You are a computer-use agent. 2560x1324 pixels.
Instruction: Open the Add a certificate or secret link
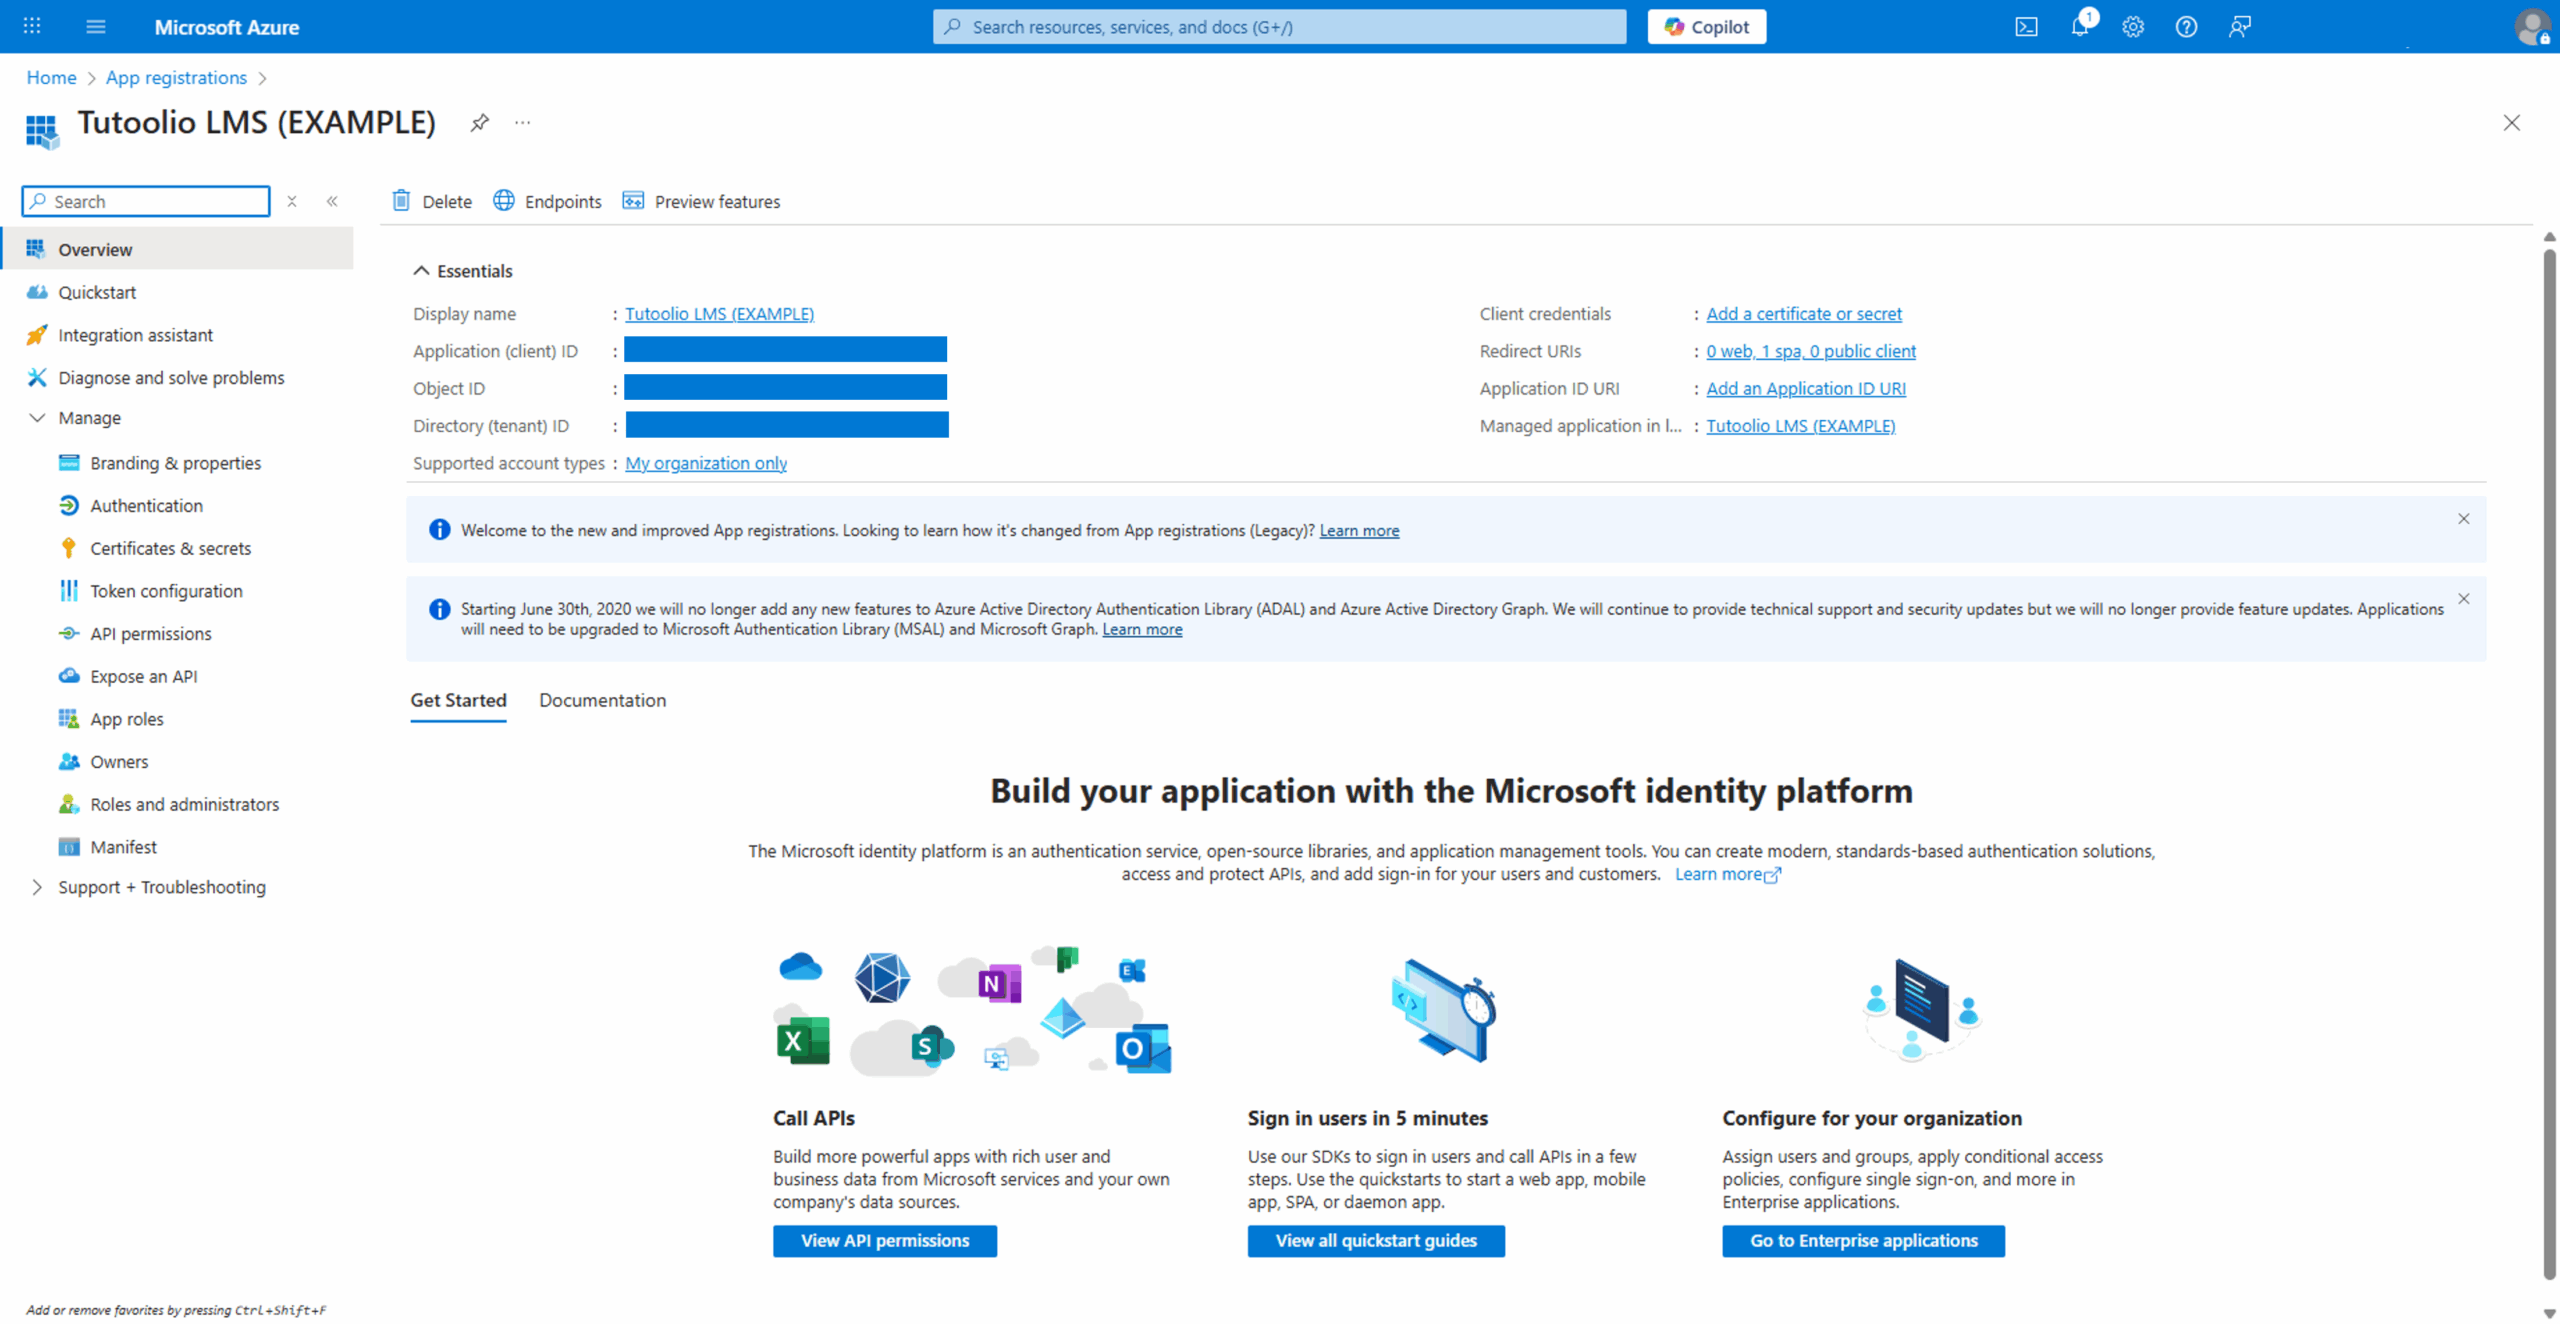pos(1803,314)
